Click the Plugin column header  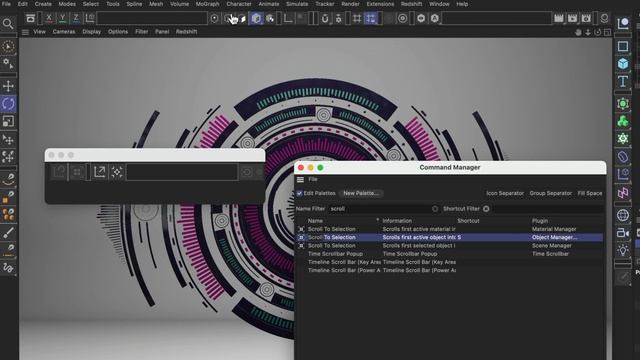(540, 221)
